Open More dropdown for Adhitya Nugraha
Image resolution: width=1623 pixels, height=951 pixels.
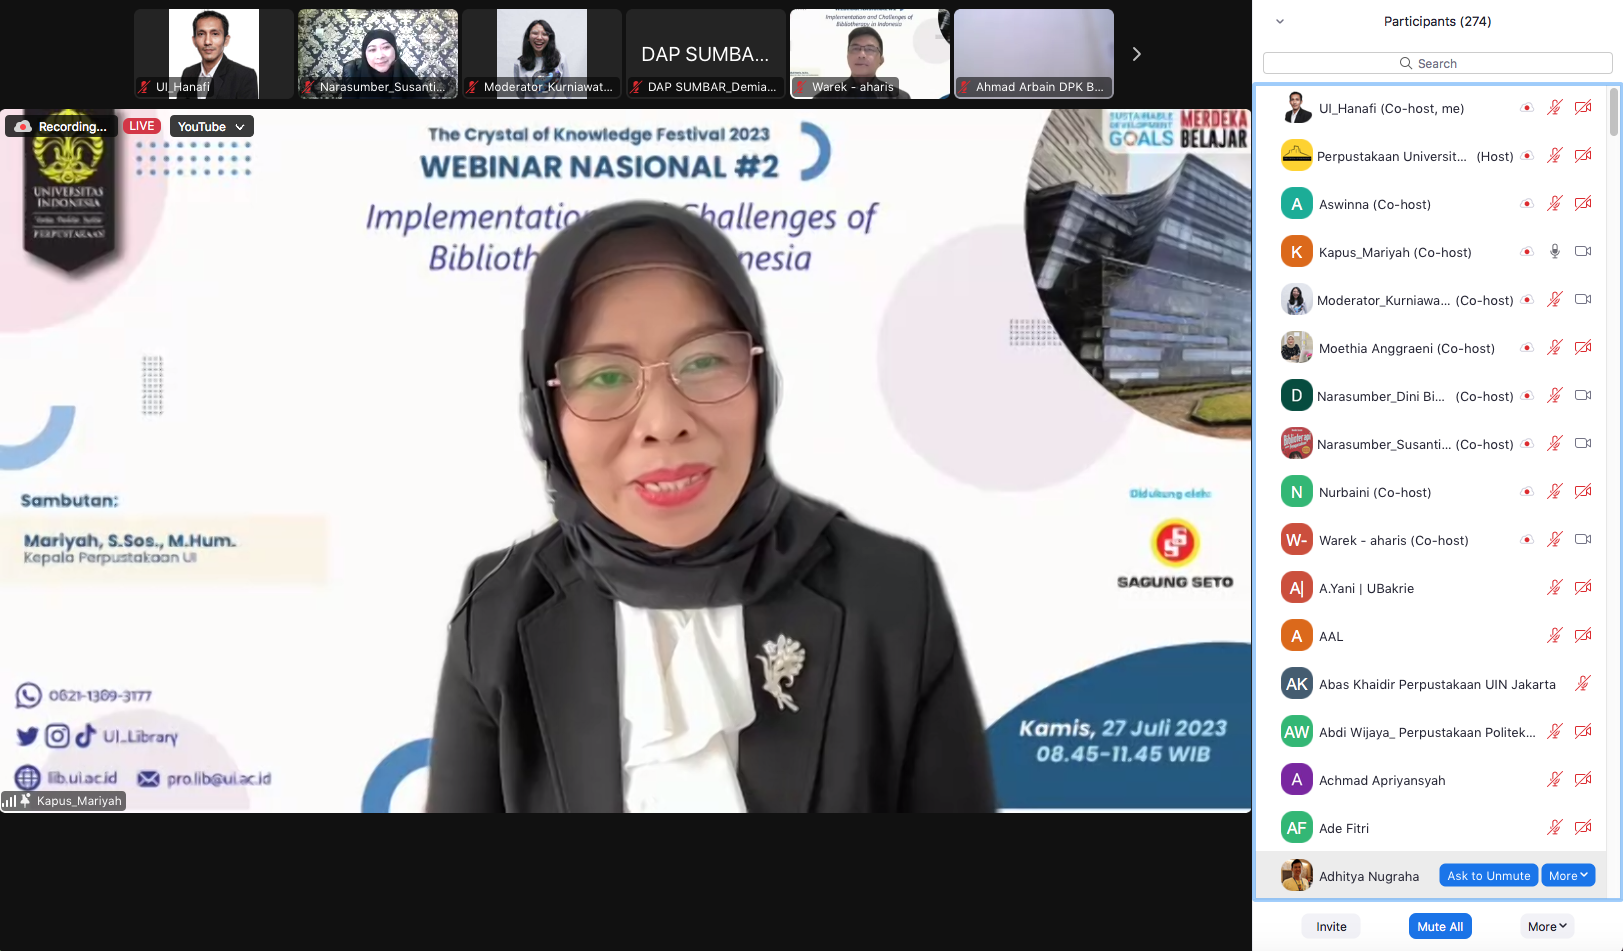click(1567, 876)
